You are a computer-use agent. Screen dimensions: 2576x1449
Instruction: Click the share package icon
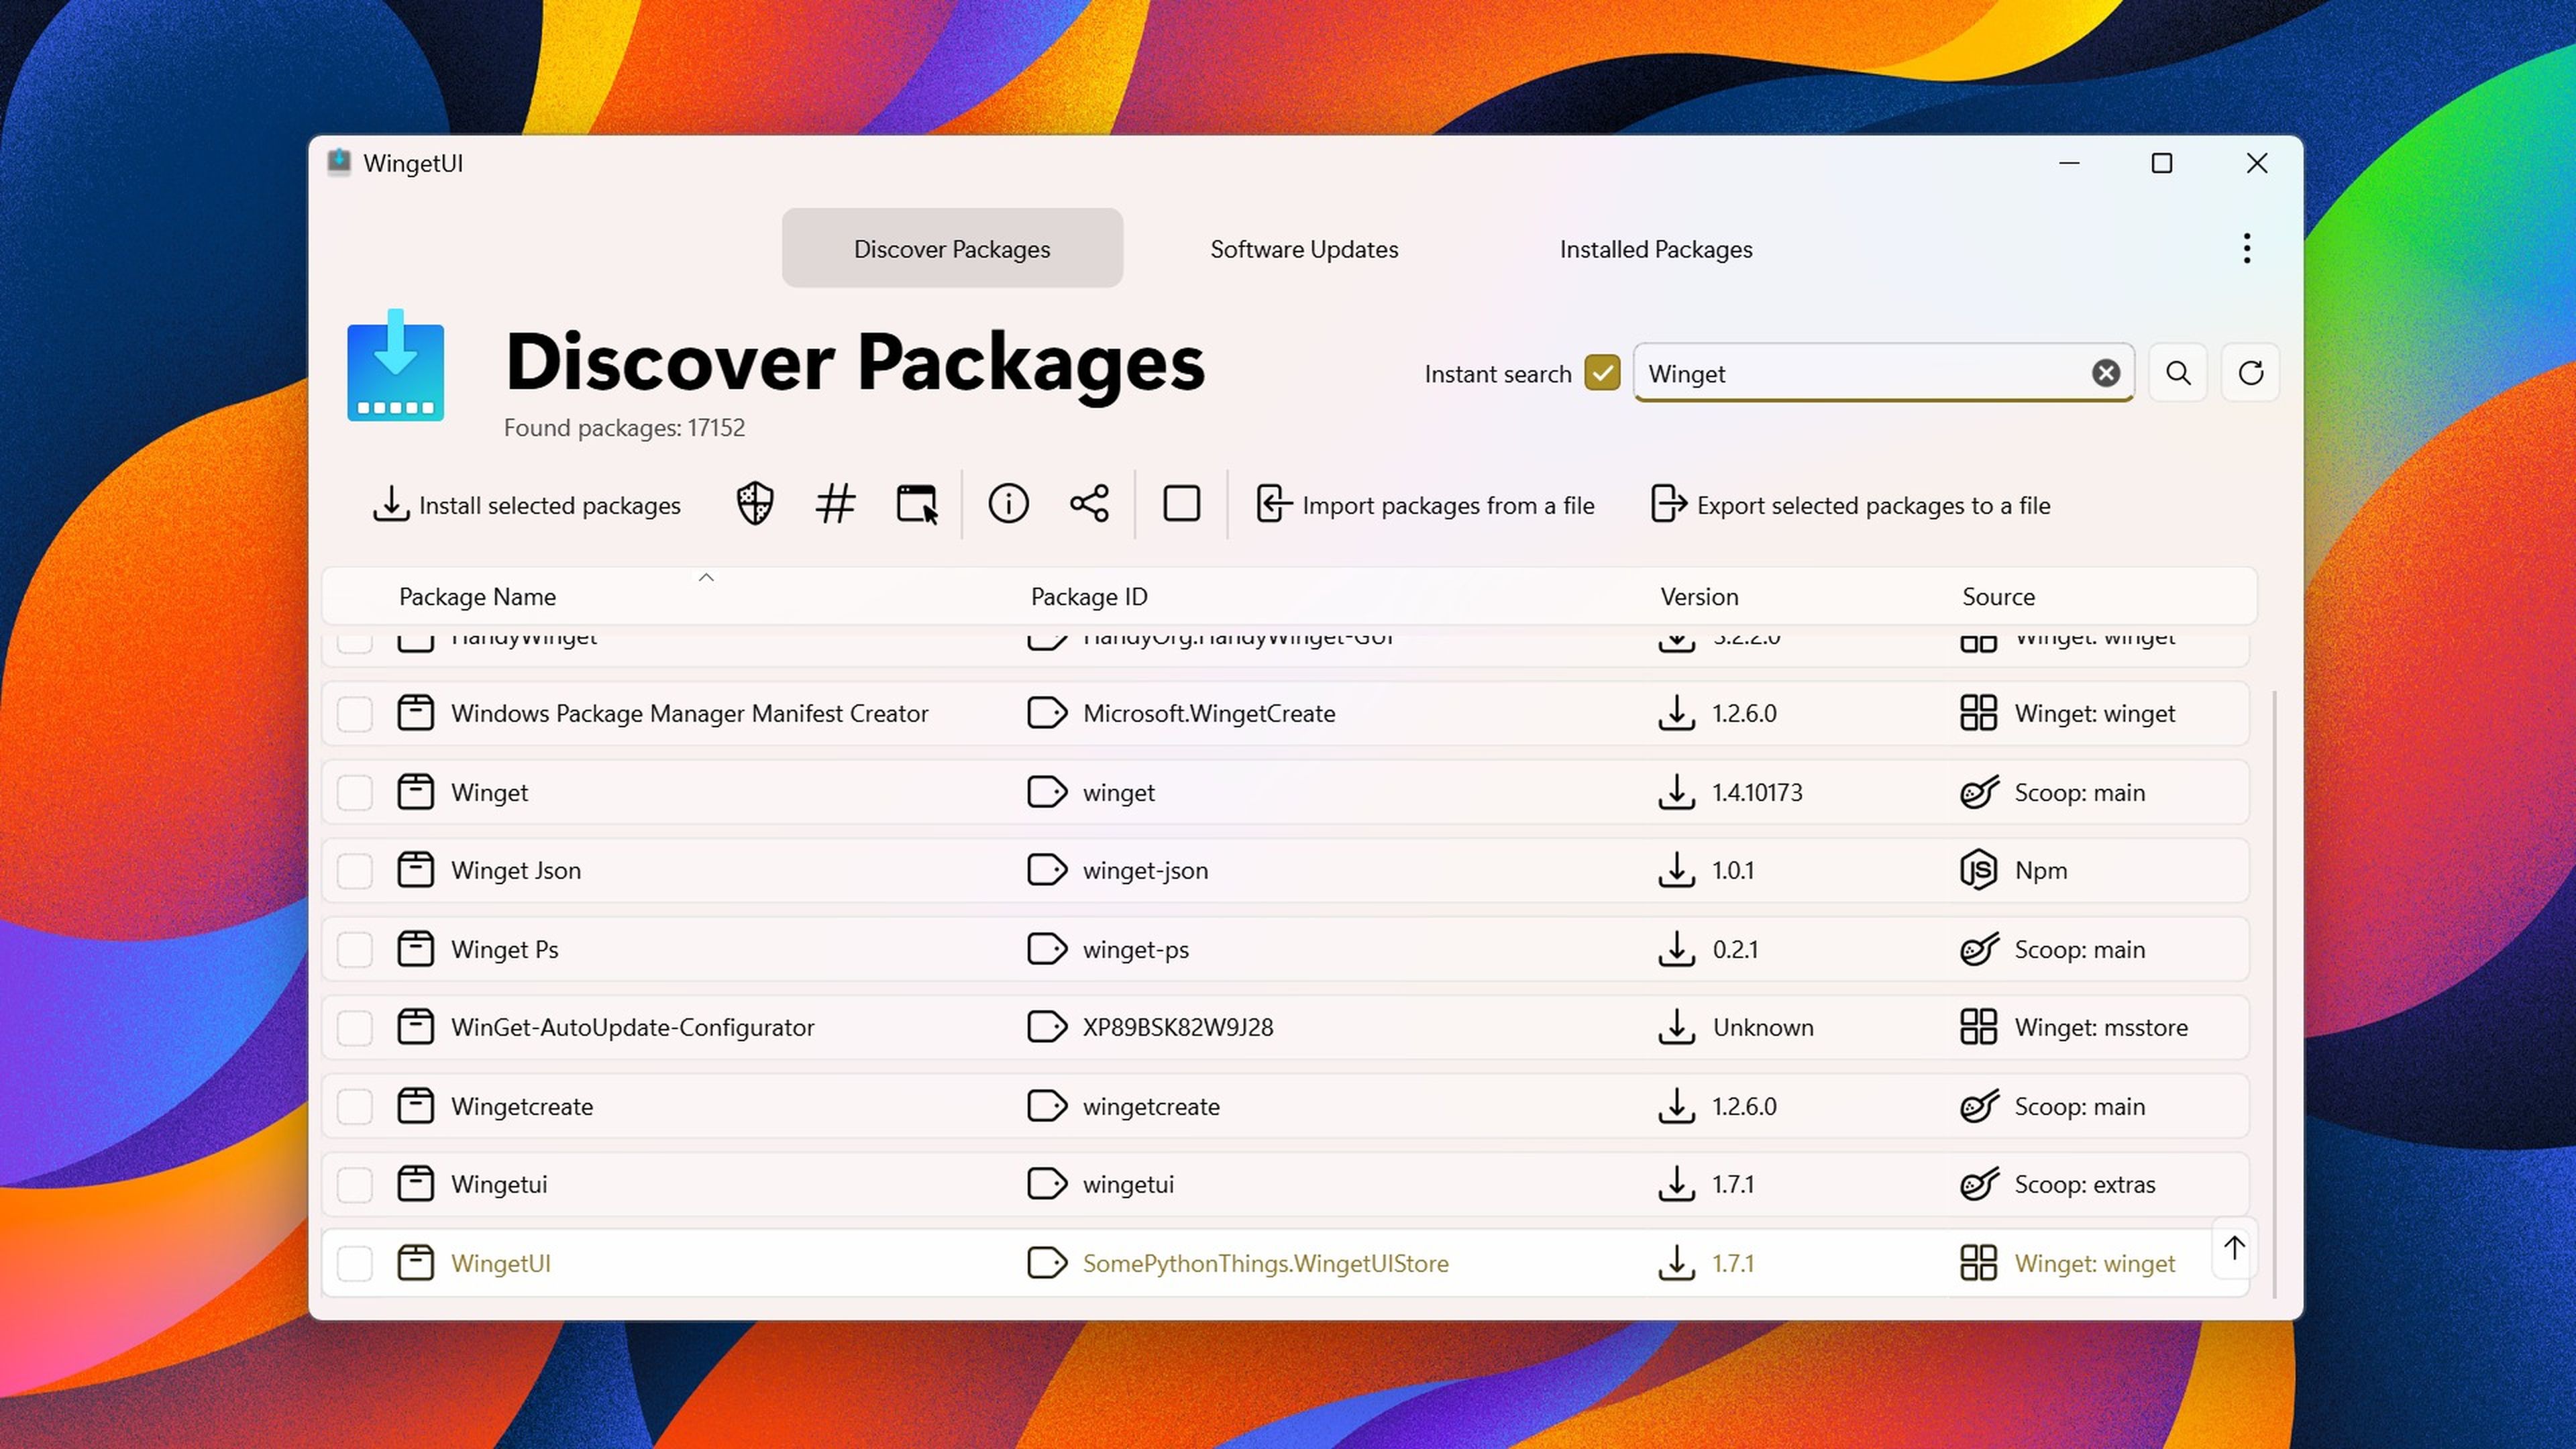click(1089, 504)
